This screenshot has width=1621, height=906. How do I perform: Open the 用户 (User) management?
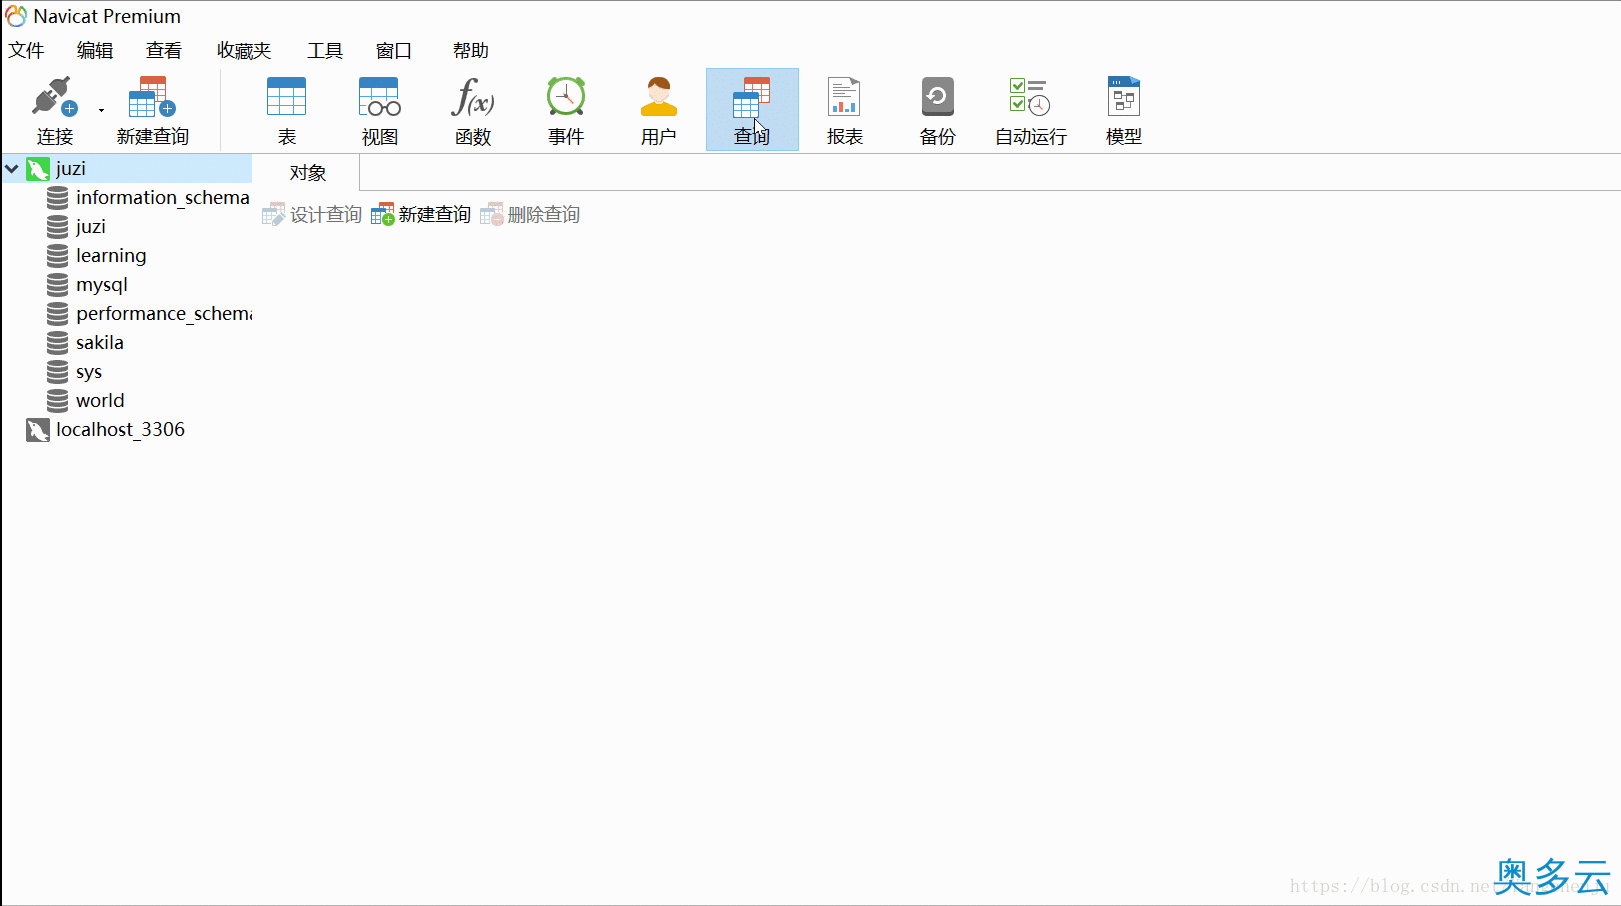[x=658, y=111]
